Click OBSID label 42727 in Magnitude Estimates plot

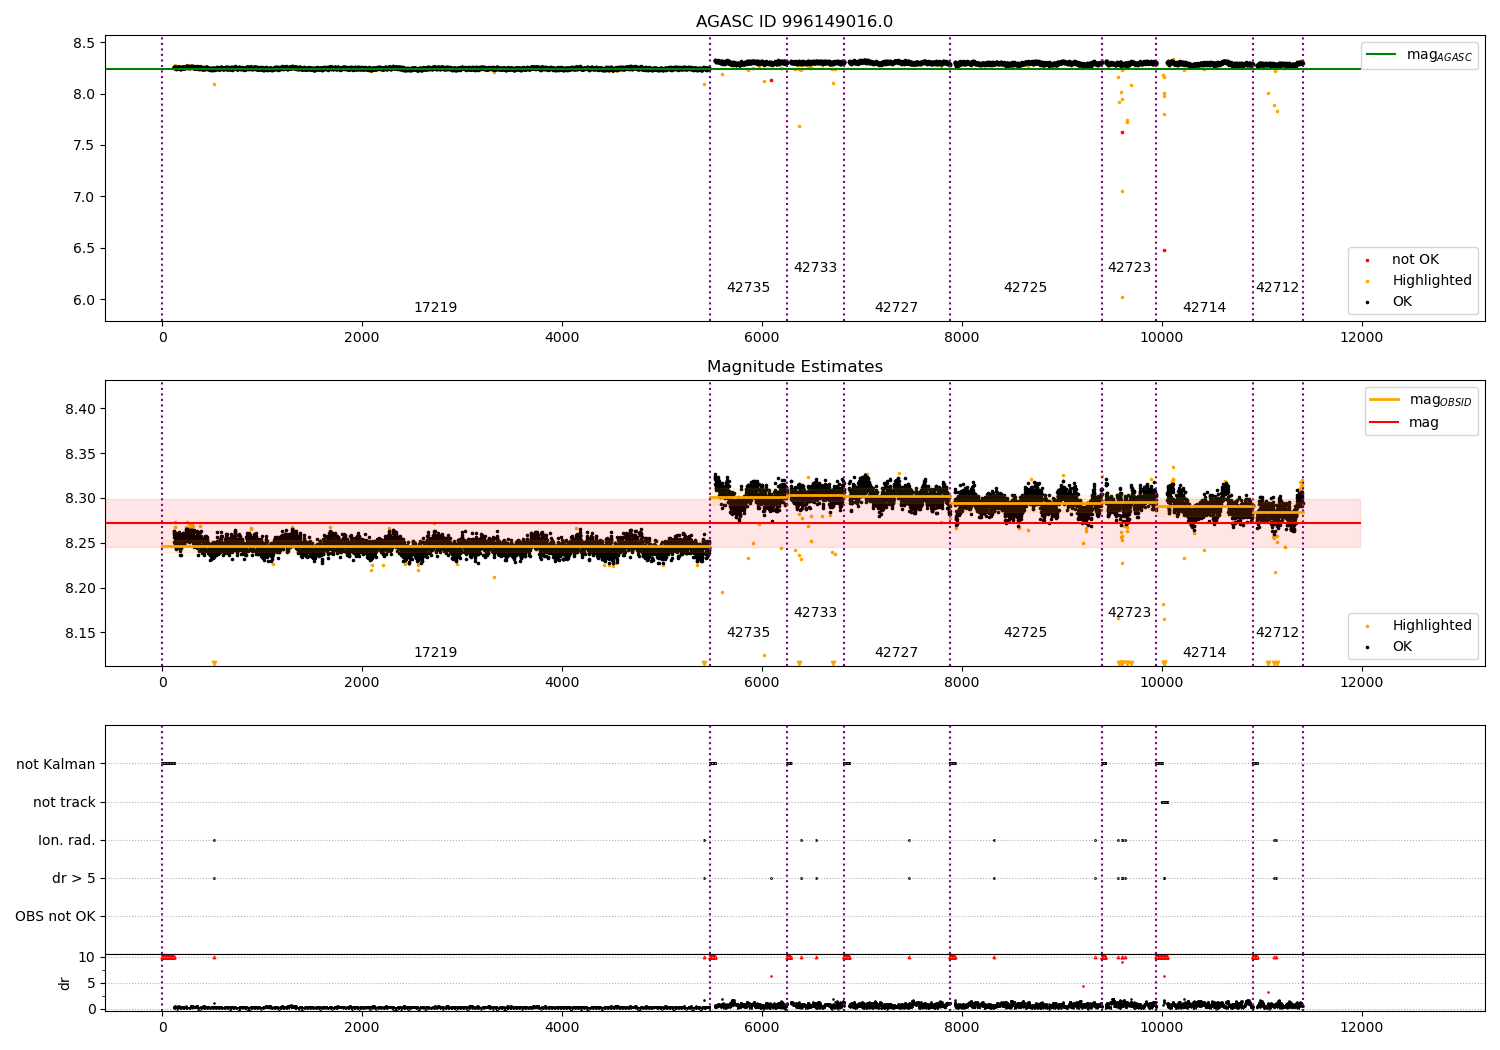[896, 653]
